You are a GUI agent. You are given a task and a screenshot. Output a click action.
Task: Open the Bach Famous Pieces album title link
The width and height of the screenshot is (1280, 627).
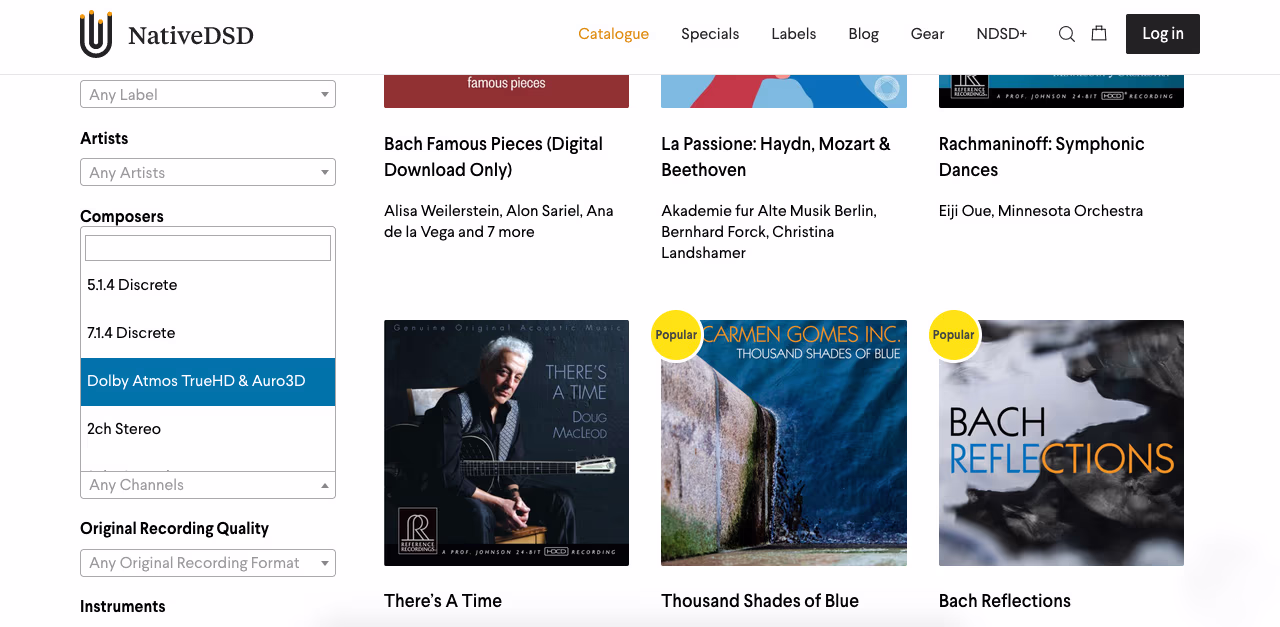pos(493,157)
